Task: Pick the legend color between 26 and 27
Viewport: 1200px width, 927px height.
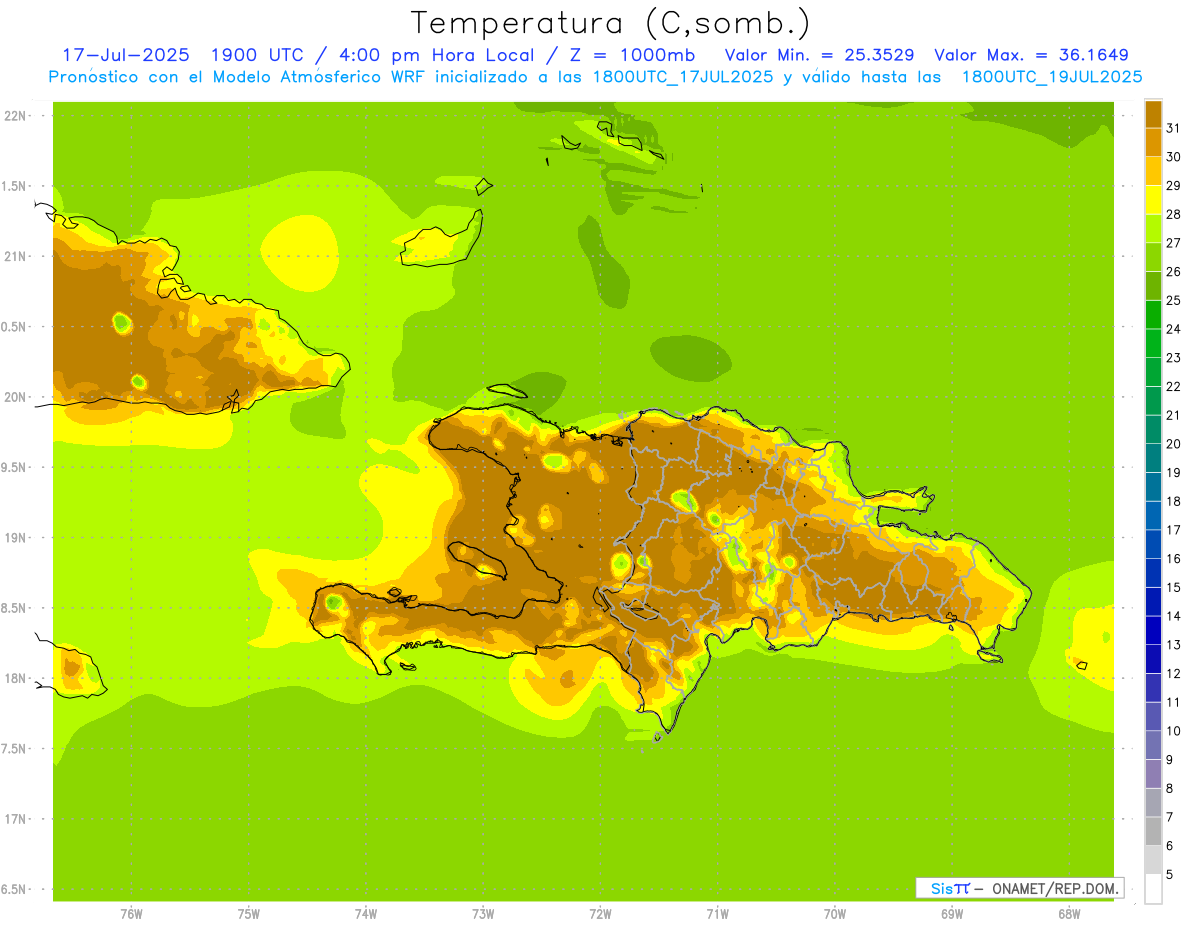Action: point(1153,257)
